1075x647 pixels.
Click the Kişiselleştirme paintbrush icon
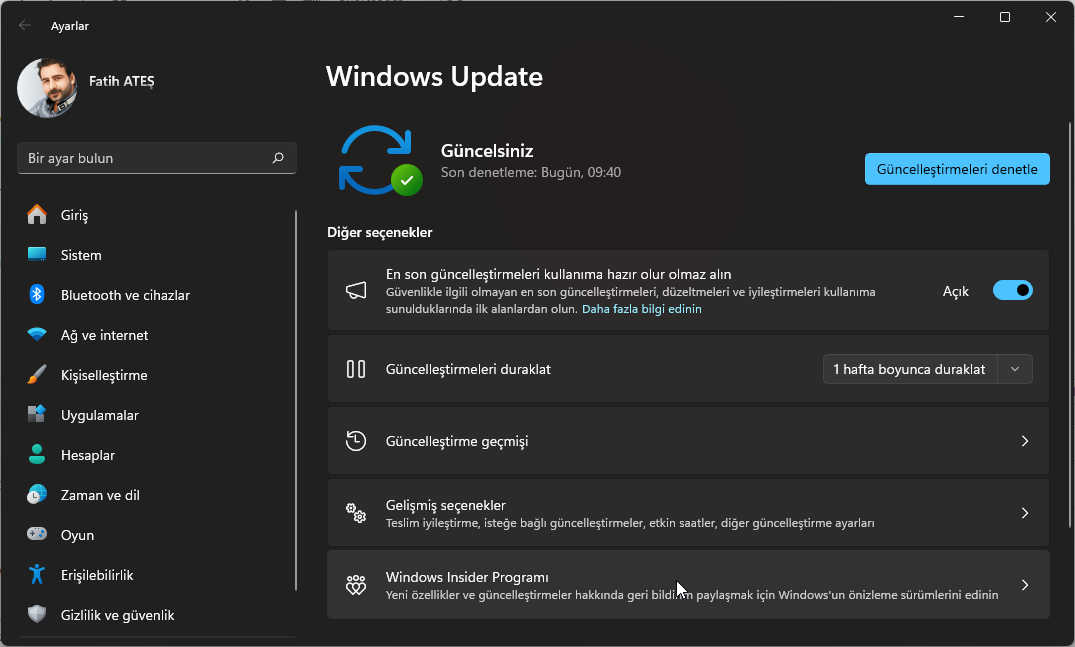pos(37,375)
